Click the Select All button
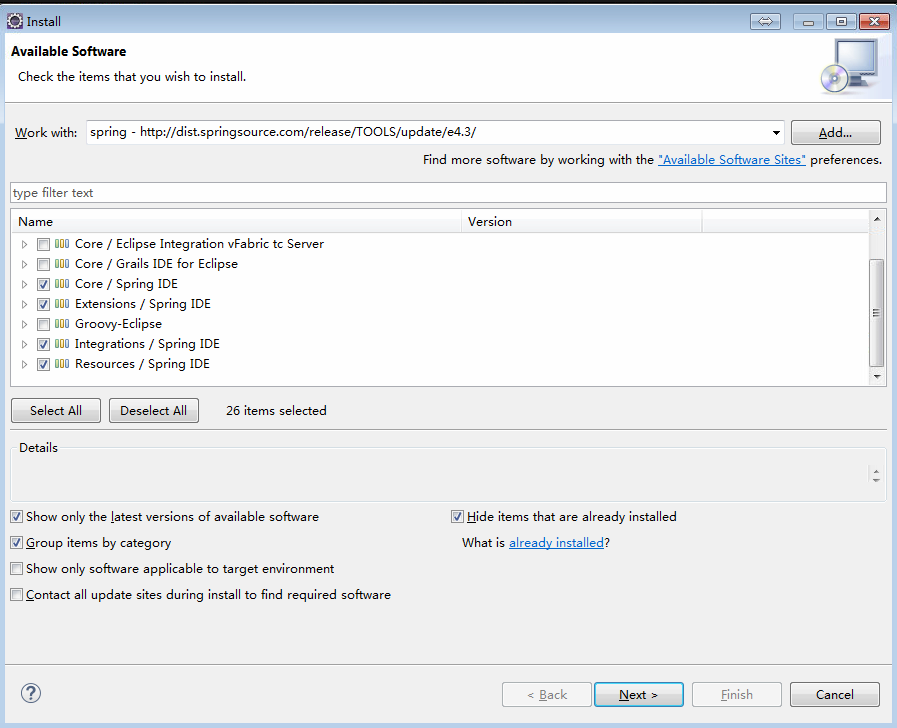This screenshot has width=897, height=728. pos(55,411)
